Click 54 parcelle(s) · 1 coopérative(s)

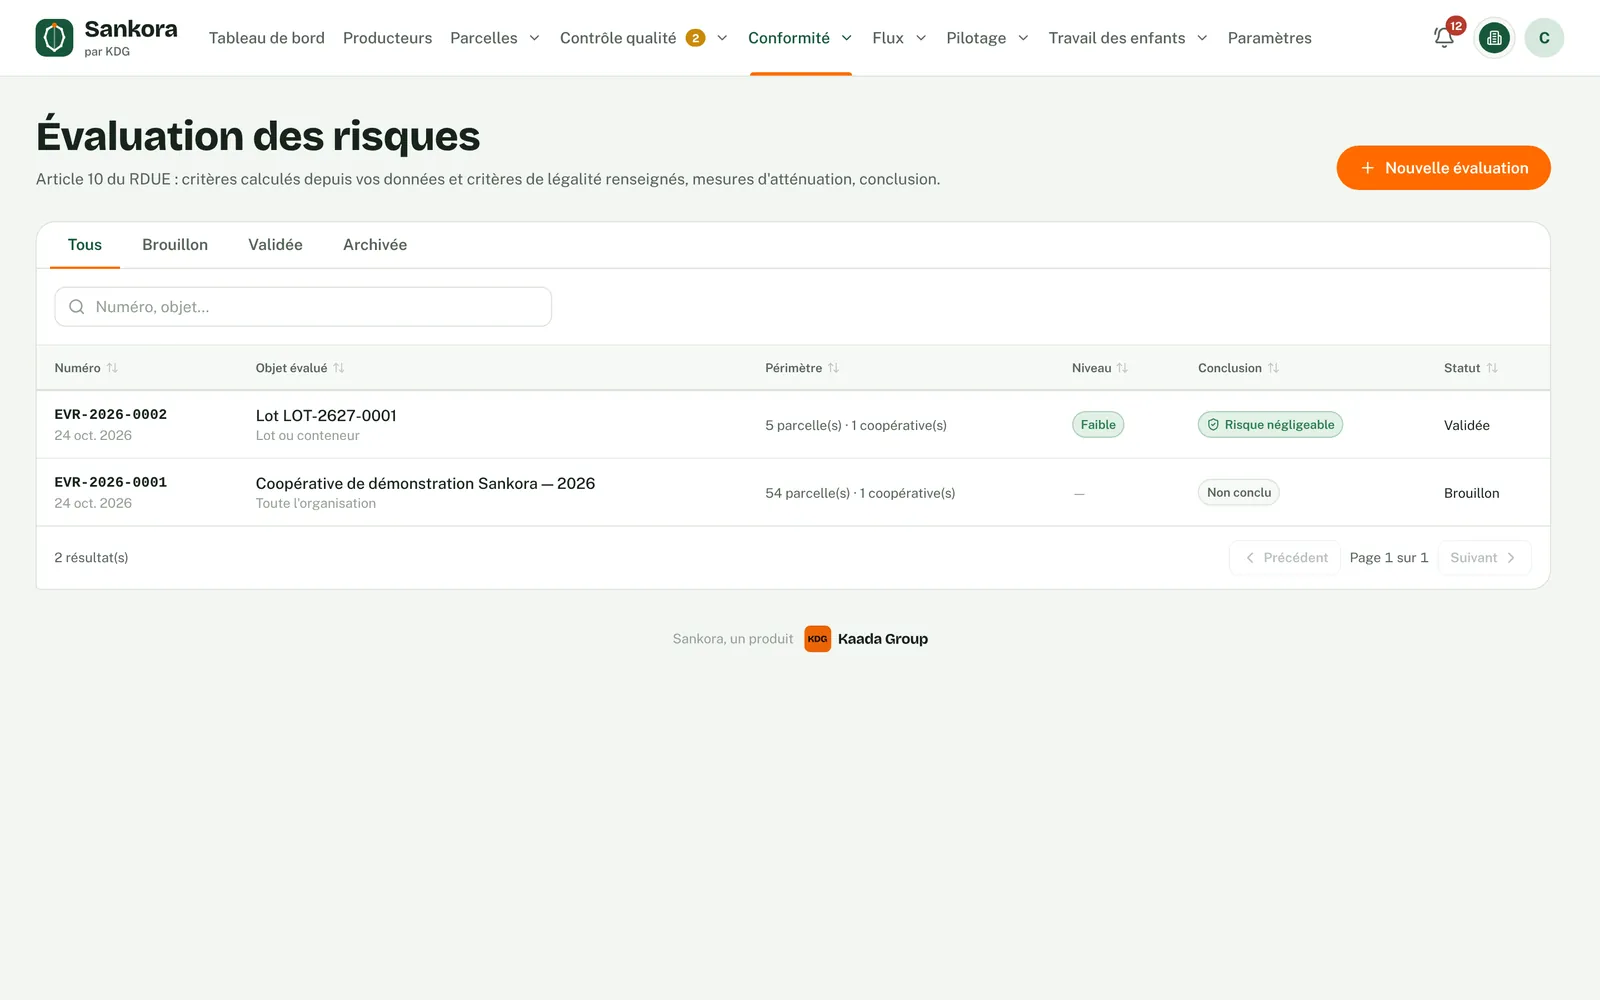coord(860,494)
